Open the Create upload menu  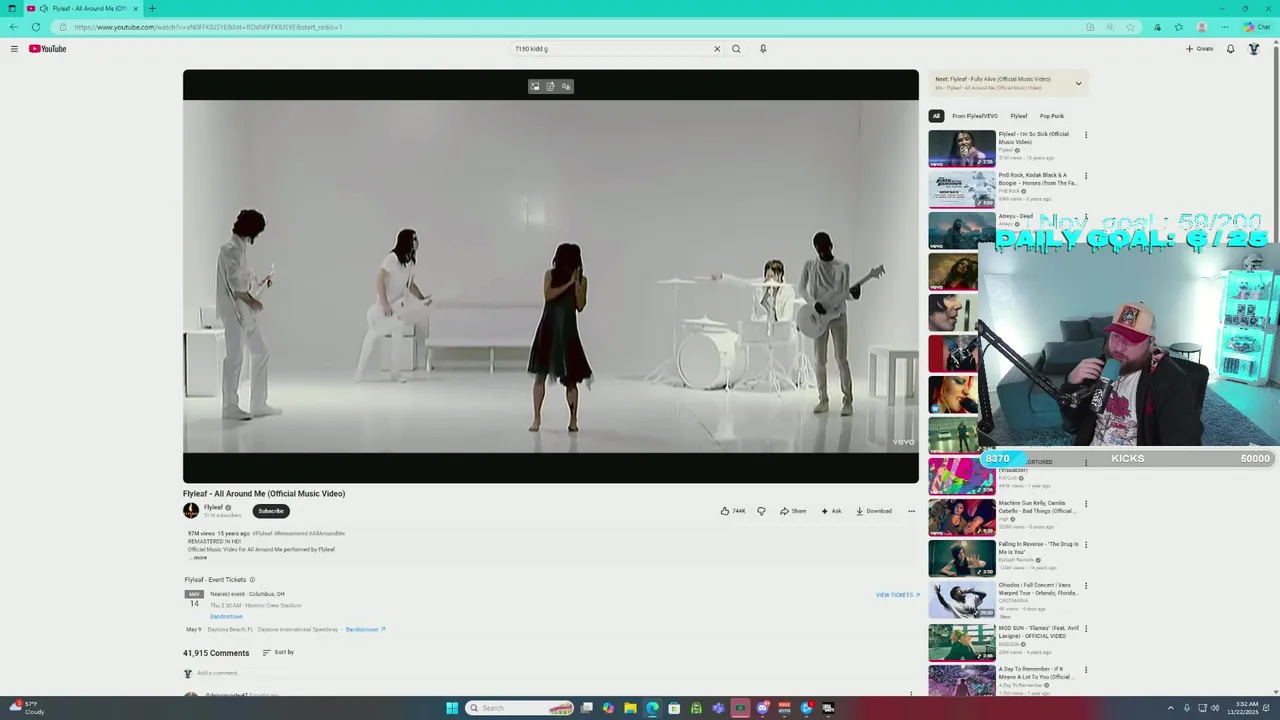point(1200,49)
